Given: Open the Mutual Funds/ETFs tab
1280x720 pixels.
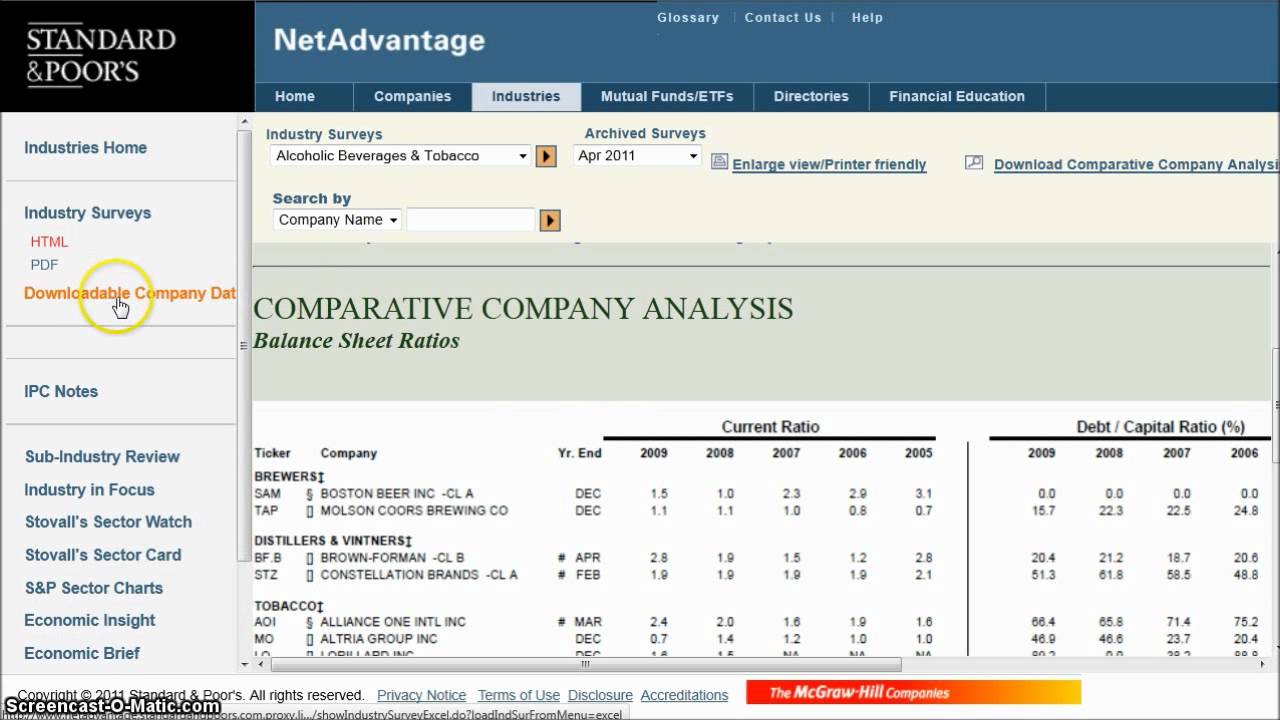Looking at the screenshot, I should (667, 97).
